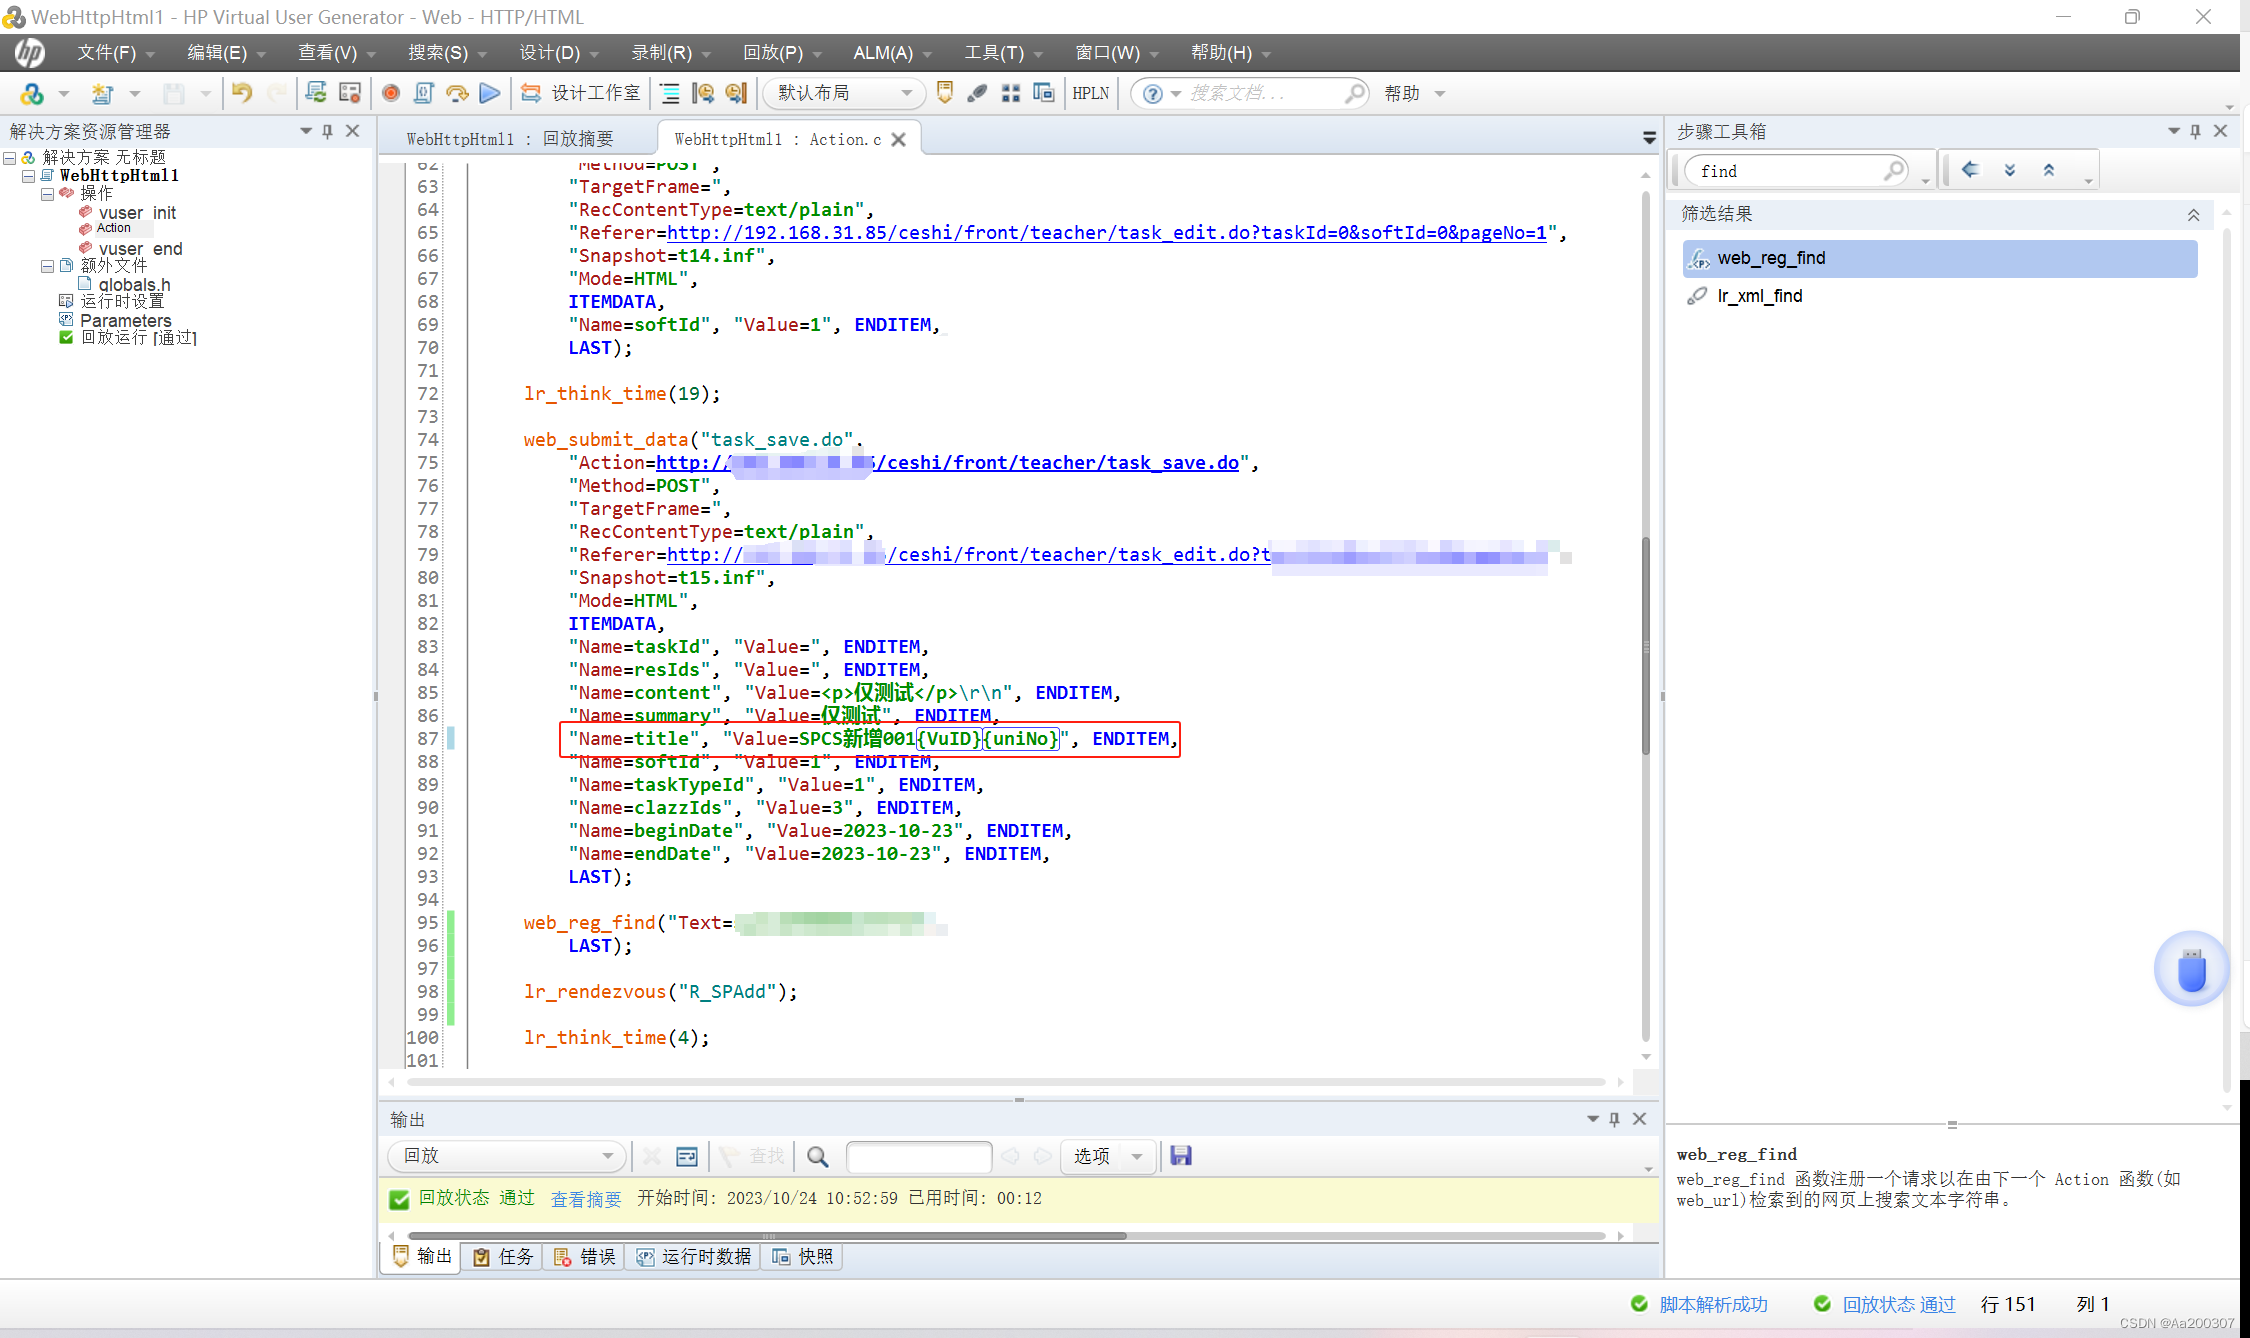Click the editor vertical scrollbar thumb
The width and height of the screenshot is (2250, 1338).
pos(1645,646)
